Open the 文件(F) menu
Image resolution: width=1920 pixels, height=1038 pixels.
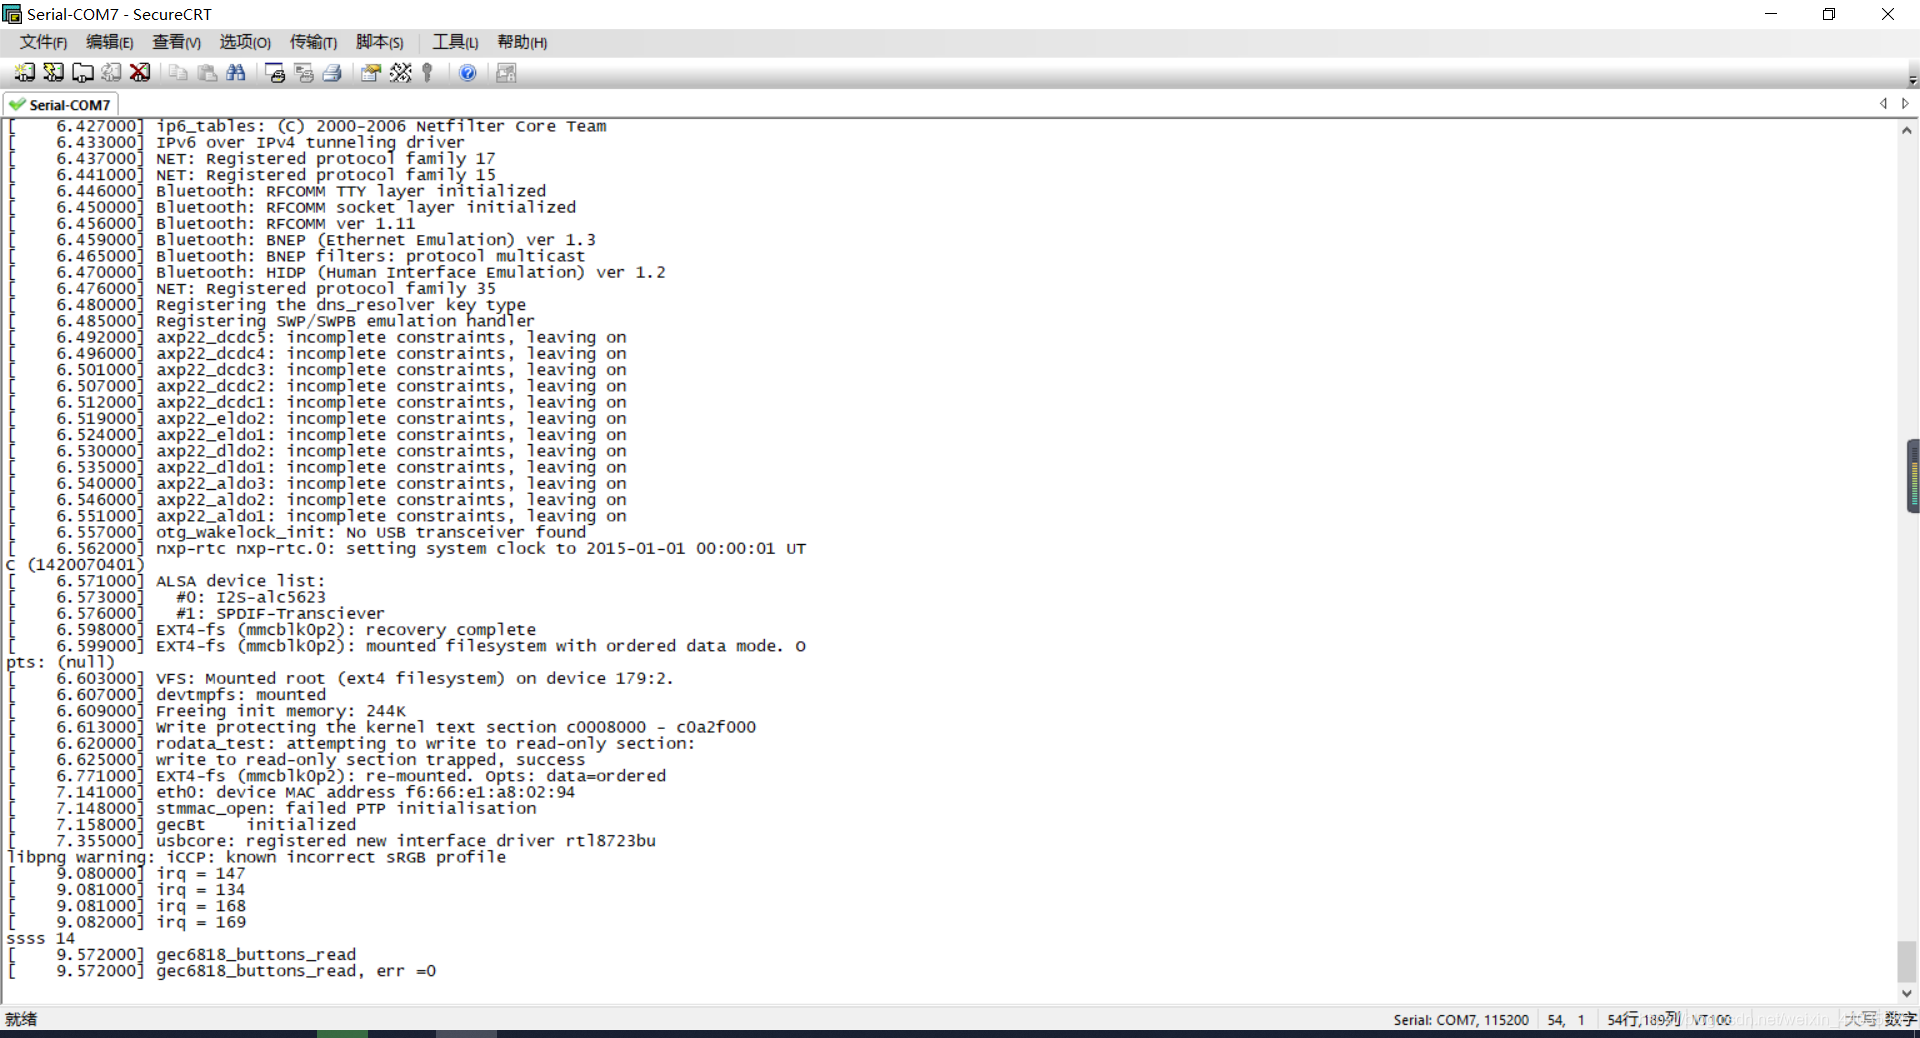tap(43, 42)
